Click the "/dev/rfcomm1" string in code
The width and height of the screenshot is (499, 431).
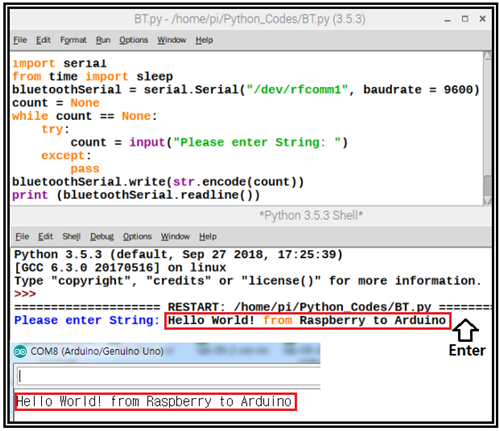coord(297,90)
